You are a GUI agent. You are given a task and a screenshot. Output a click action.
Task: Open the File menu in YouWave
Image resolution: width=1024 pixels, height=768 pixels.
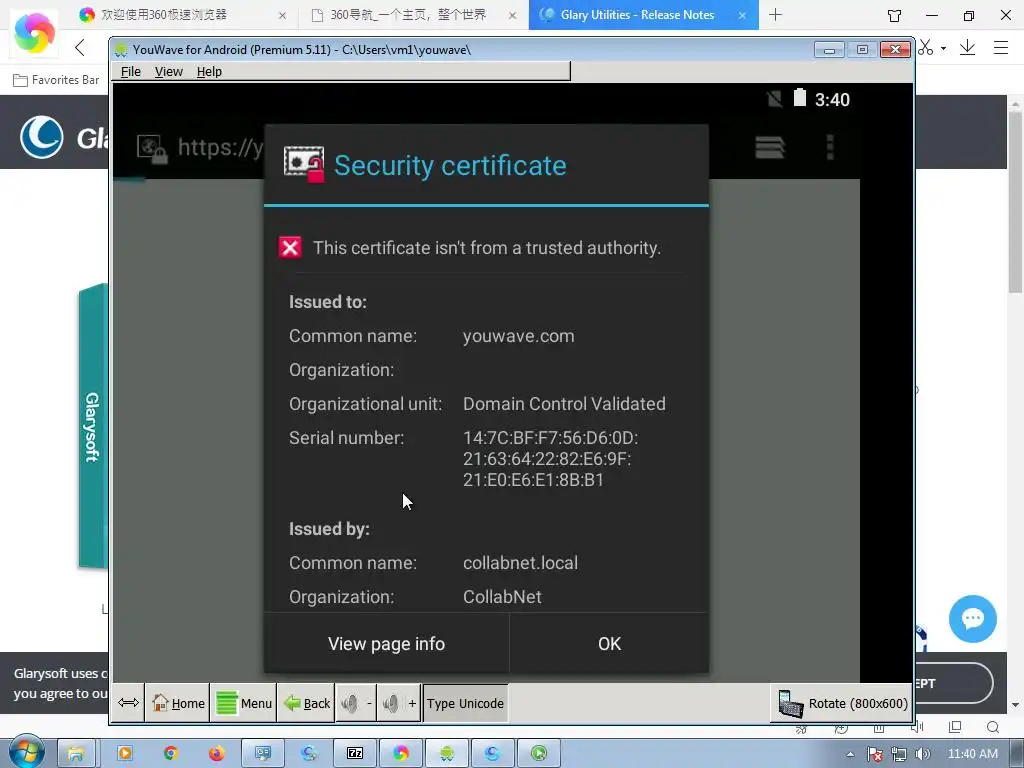click(131, 71)
